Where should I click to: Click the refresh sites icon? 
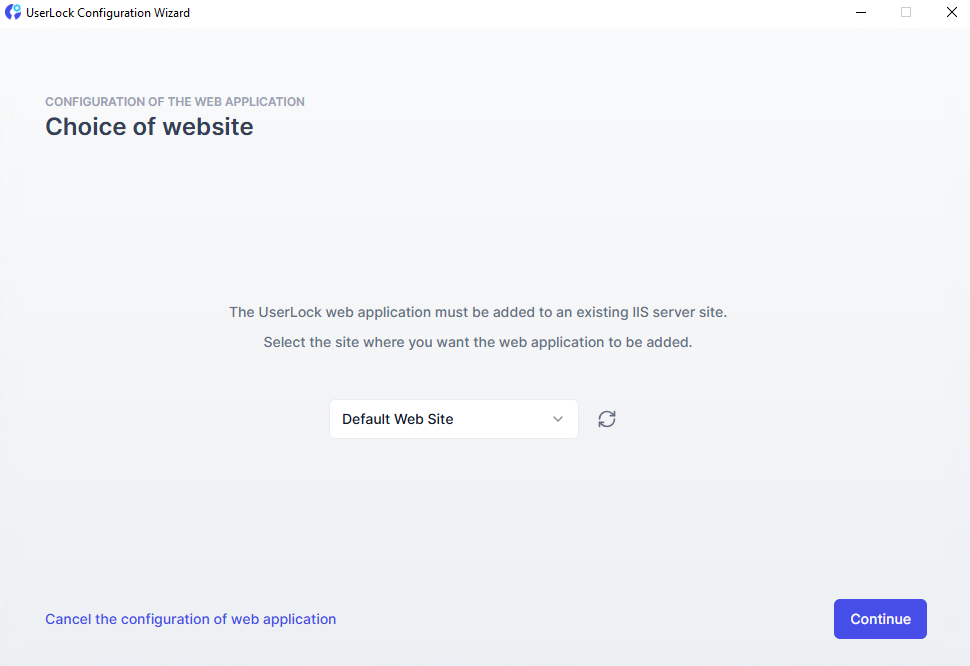click(606, 419)
